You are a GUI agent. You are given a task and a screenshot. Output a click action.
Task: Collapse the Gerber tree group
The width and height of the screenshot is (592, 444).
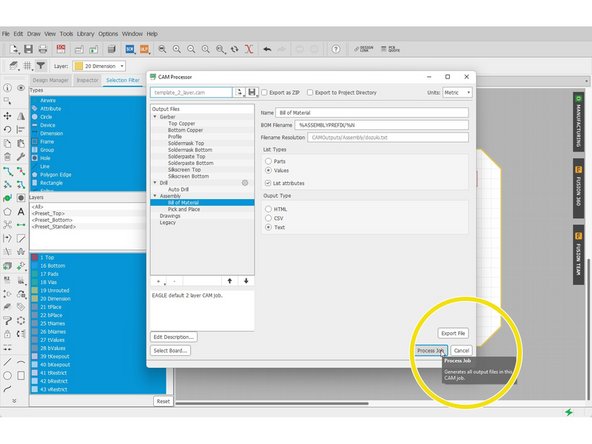coord(155,117)
